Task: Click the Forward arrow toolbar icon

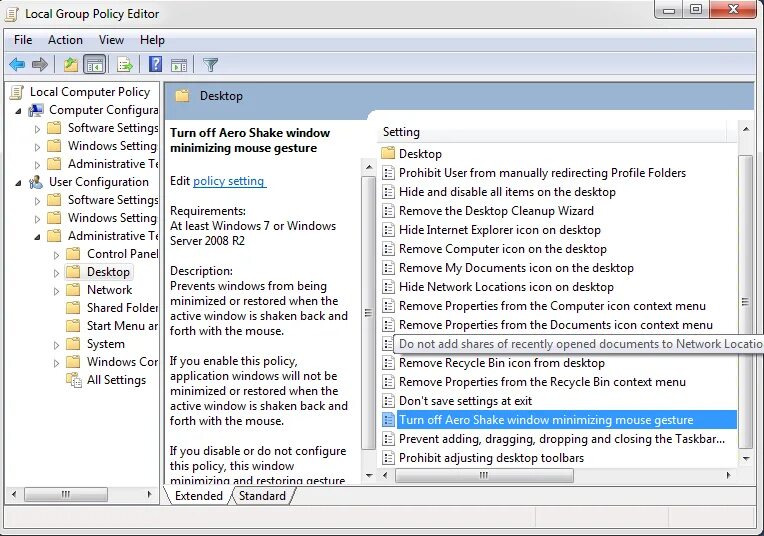Action: 39,64
